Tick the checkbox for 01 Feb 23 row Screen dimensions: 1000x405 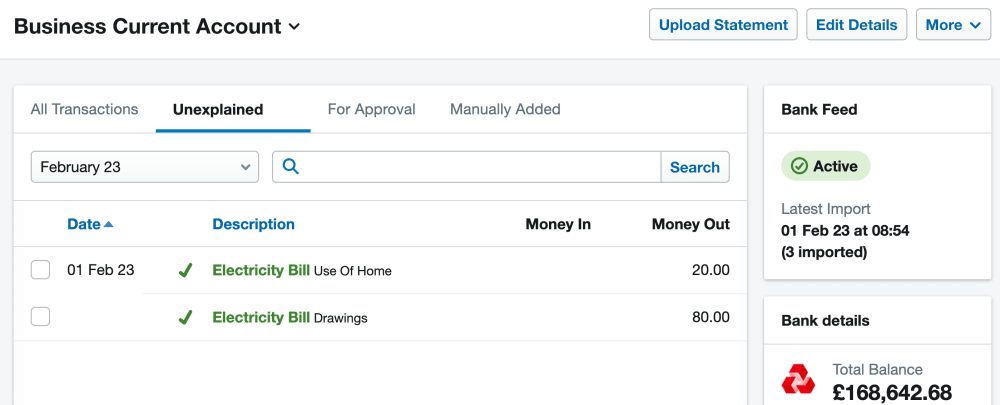click(41, 270)
